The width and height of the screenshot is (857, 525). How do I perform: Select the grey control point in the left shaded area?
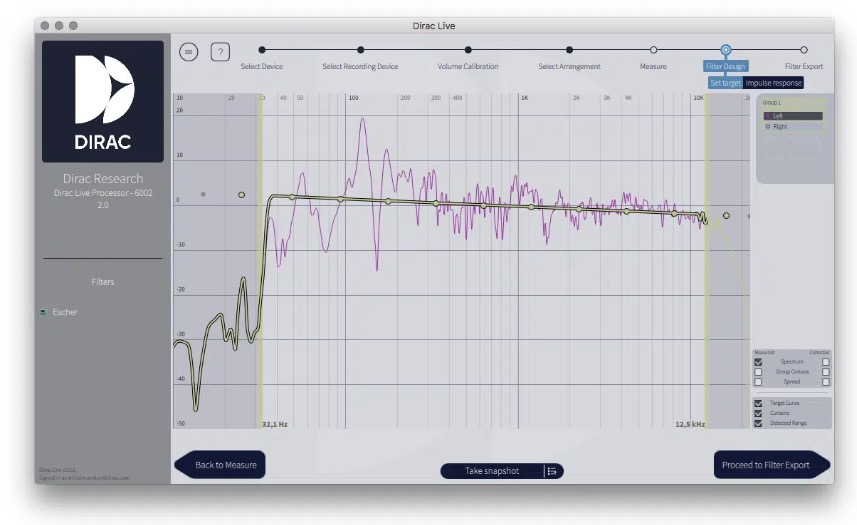(203, 194)
